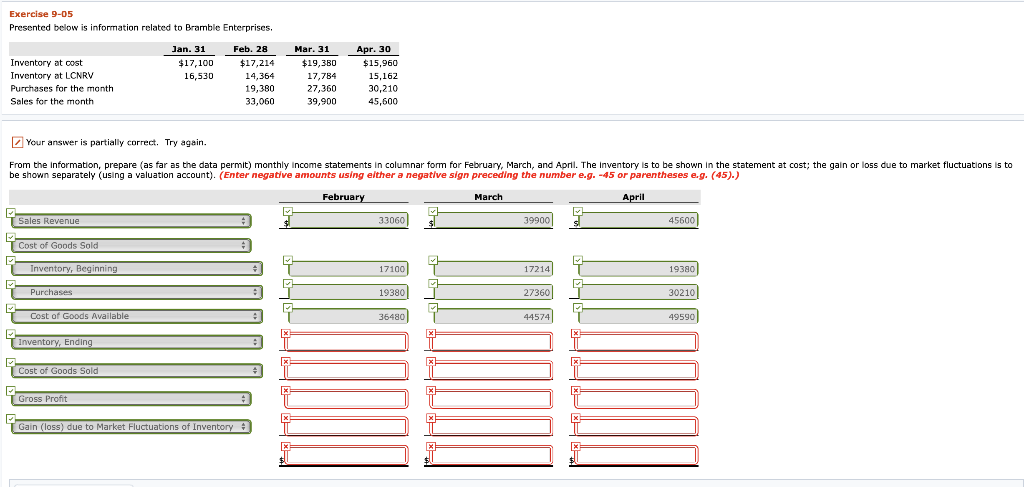Click the Feb. 28 inventory at cost value $17,214
This screenshot has height=487, width=1024.
(x=257, y=63)
